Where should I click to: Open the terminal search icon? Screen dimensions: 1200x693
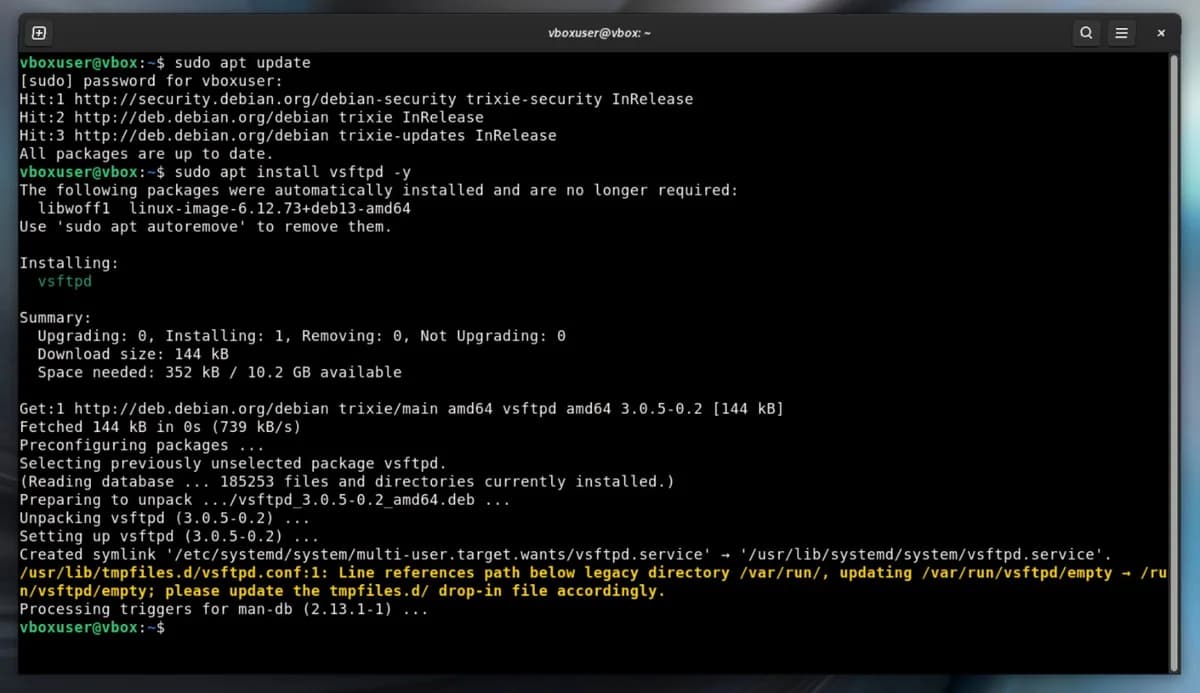(x=1087, y=33)
